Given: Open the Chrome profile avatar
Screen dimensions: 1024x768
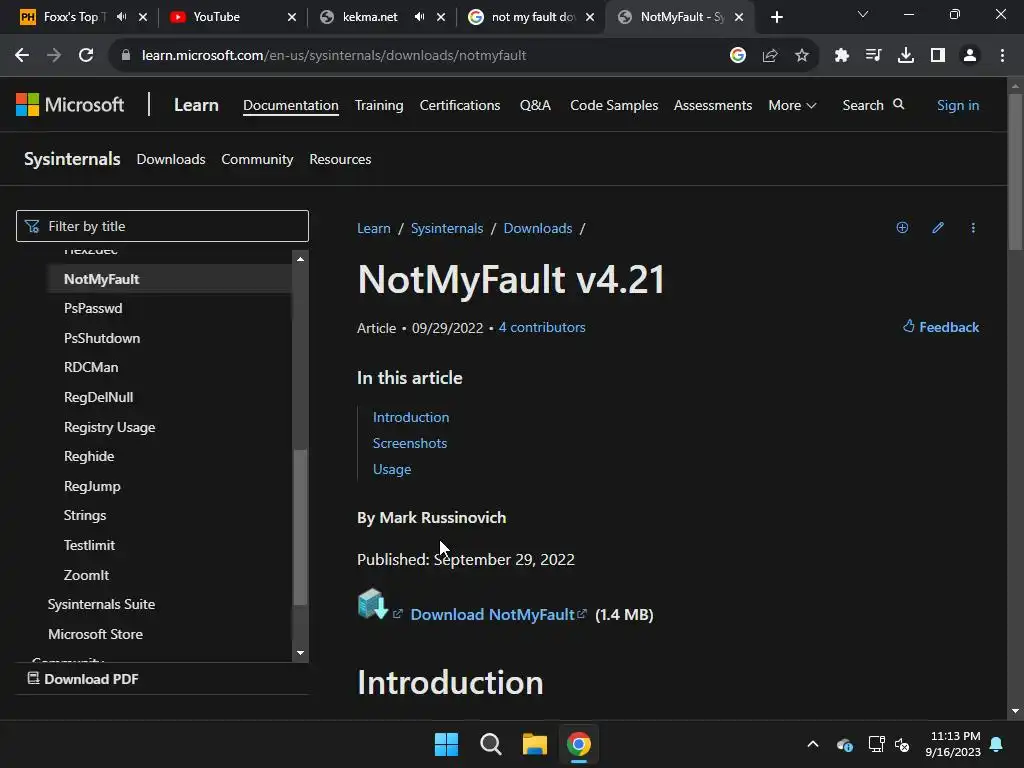Looking at the screenshot, I should (970, 56).
